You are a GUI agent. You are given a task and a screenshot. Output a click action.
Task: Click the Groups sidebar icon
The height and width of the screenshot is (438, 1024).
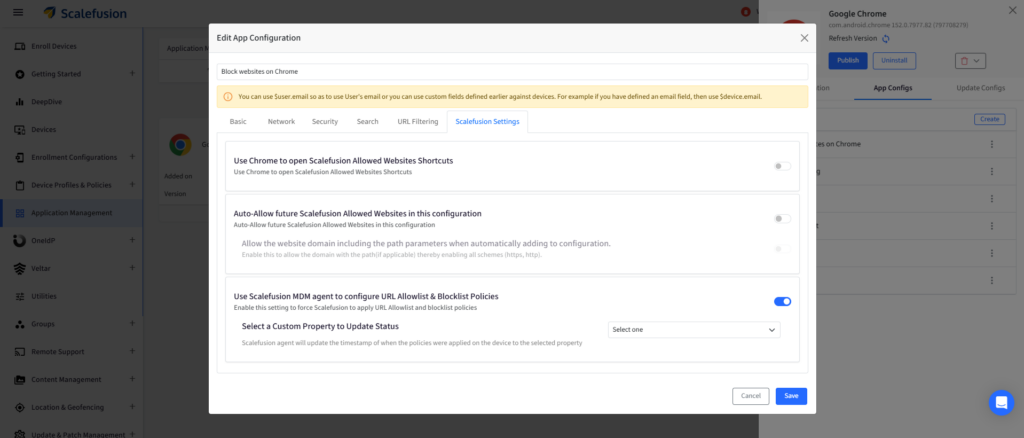(20, 324)
